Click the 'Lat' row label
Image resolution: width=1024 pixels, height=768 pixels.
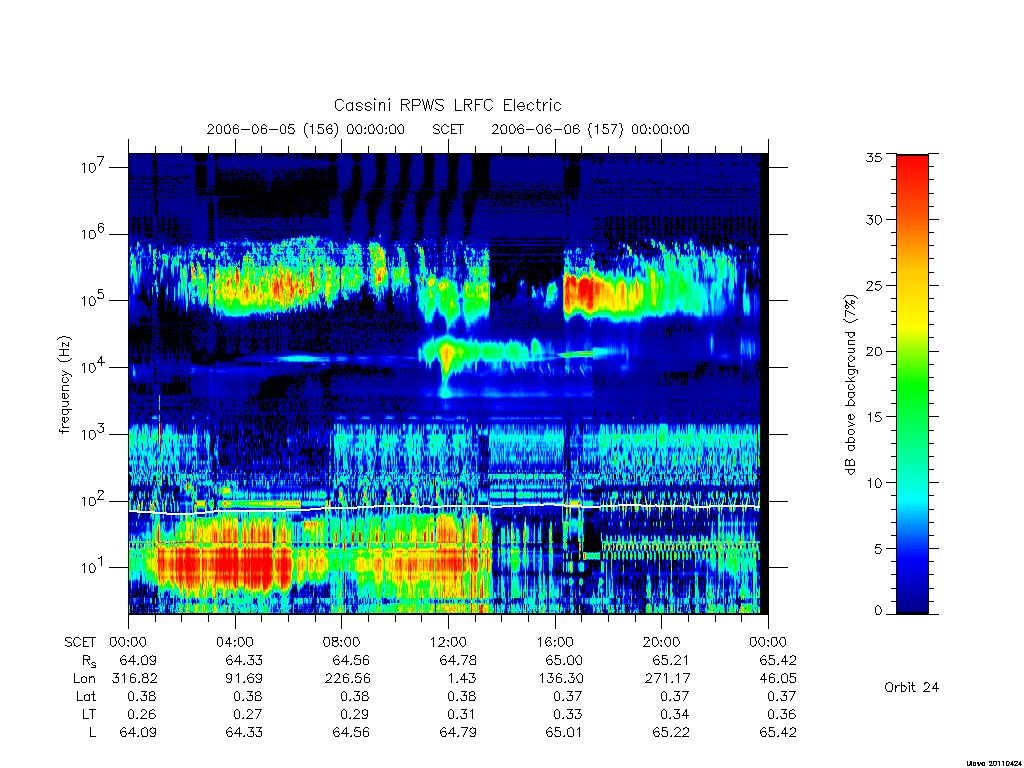(x=86, y=696)
